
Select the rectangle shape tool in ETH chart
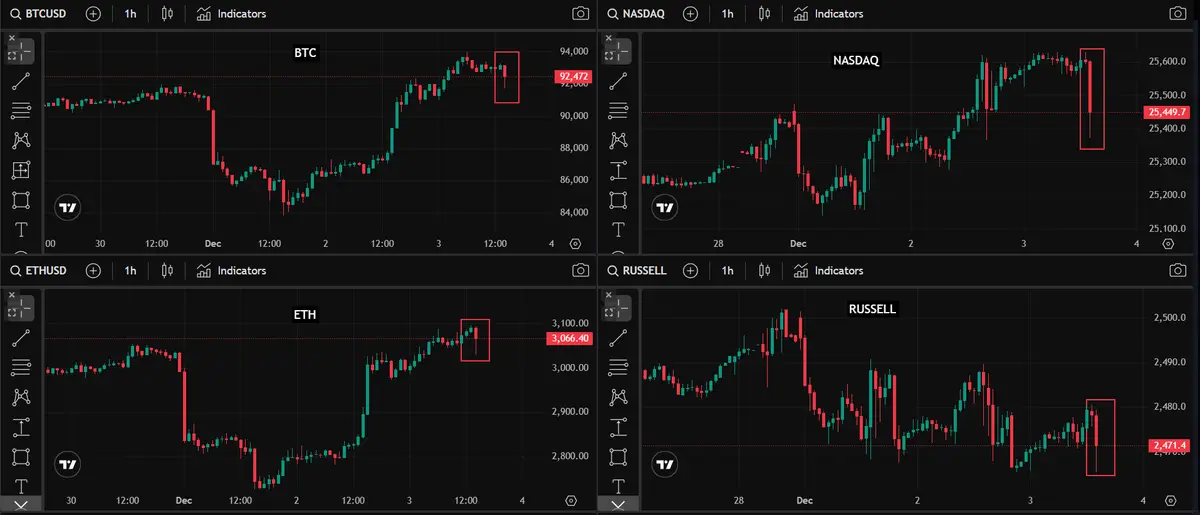click(x=22, y=457)
